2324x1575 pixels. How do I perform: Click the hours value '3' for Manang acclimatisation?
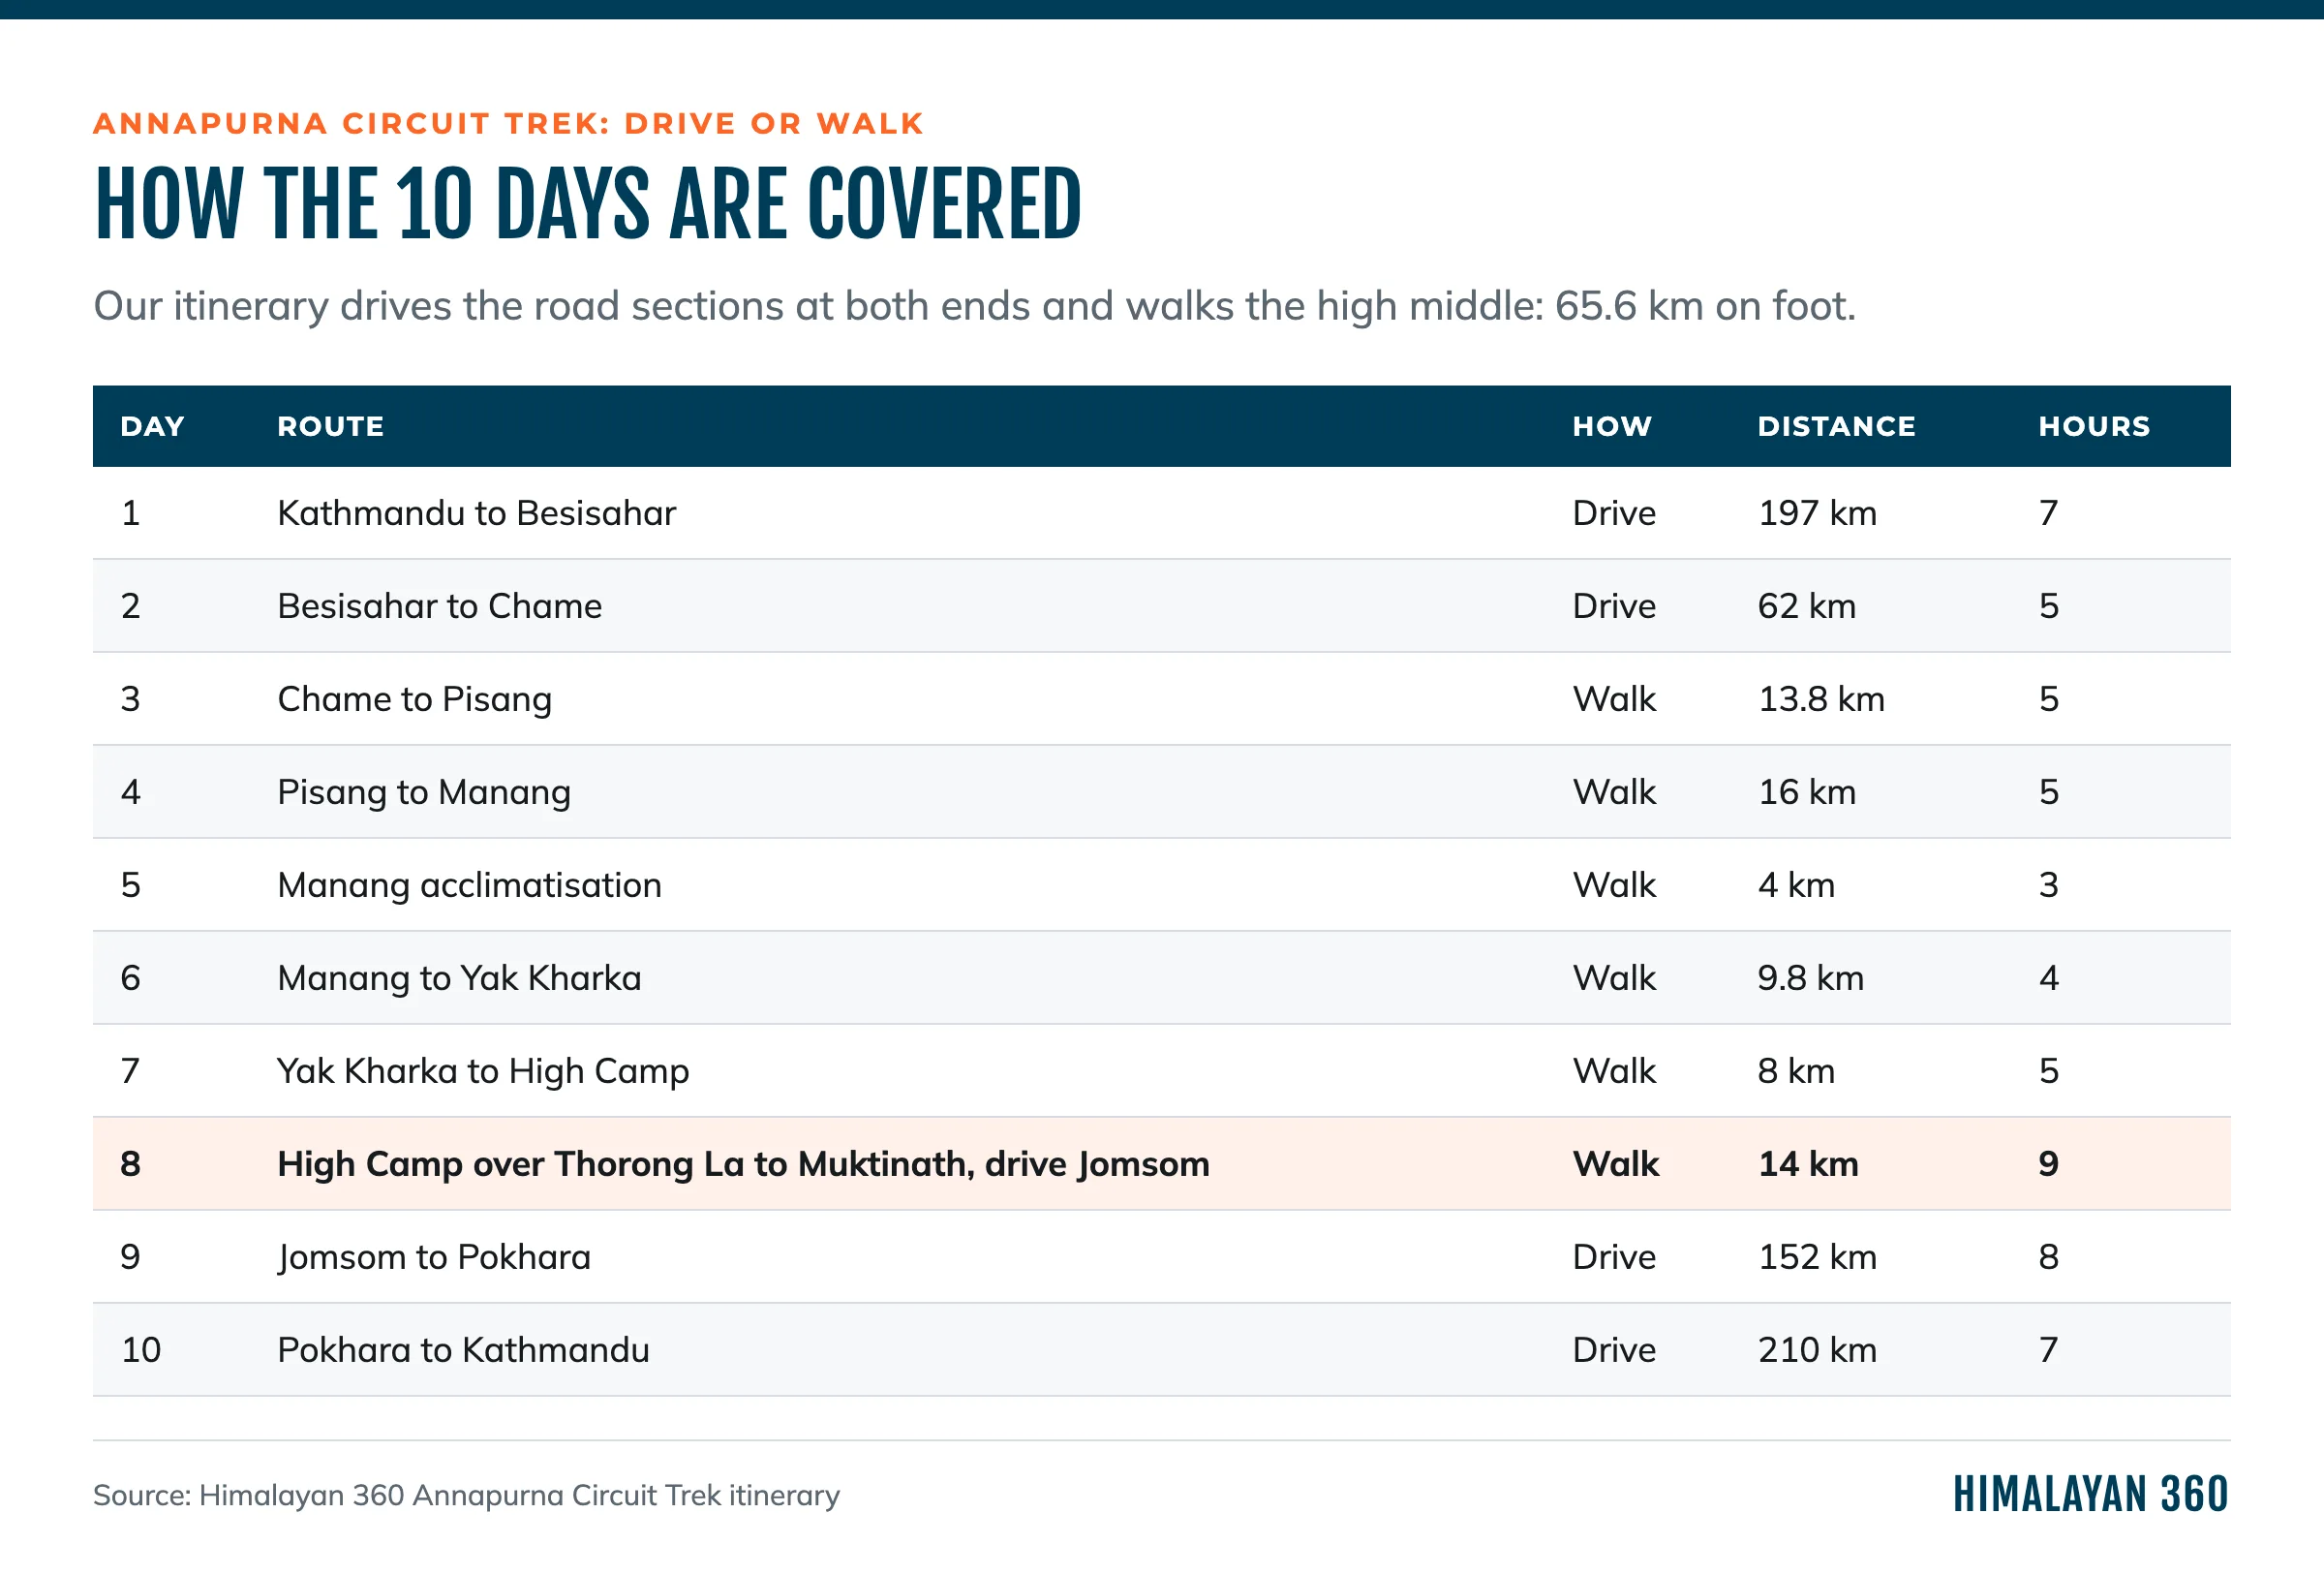pos(2048,885)
